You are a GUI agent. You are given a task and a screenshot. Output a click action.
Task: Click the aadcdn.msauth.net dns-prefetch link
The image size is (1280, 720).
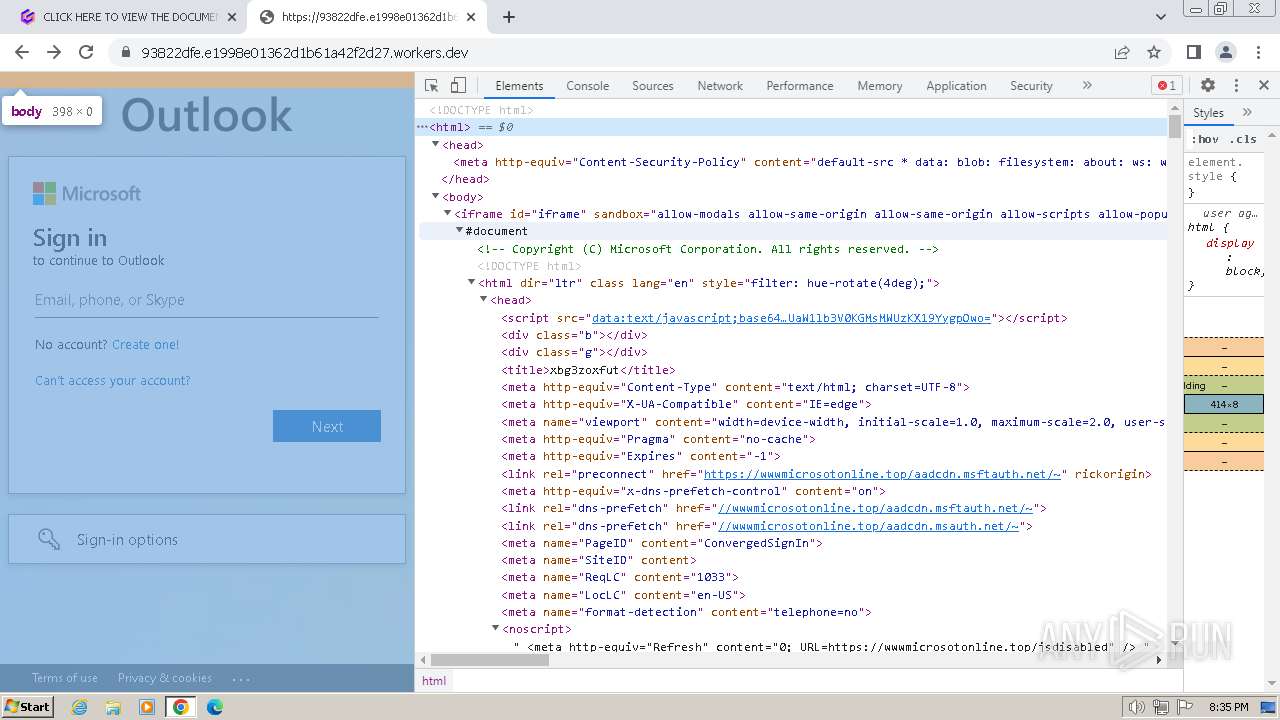868,526
